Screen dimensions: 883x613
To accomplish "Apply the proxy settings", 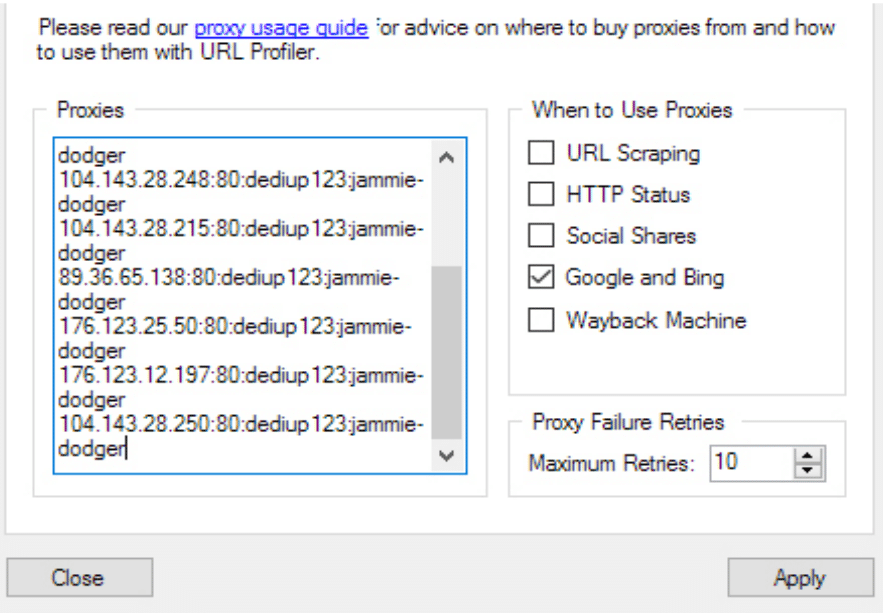I will point(800,578).
